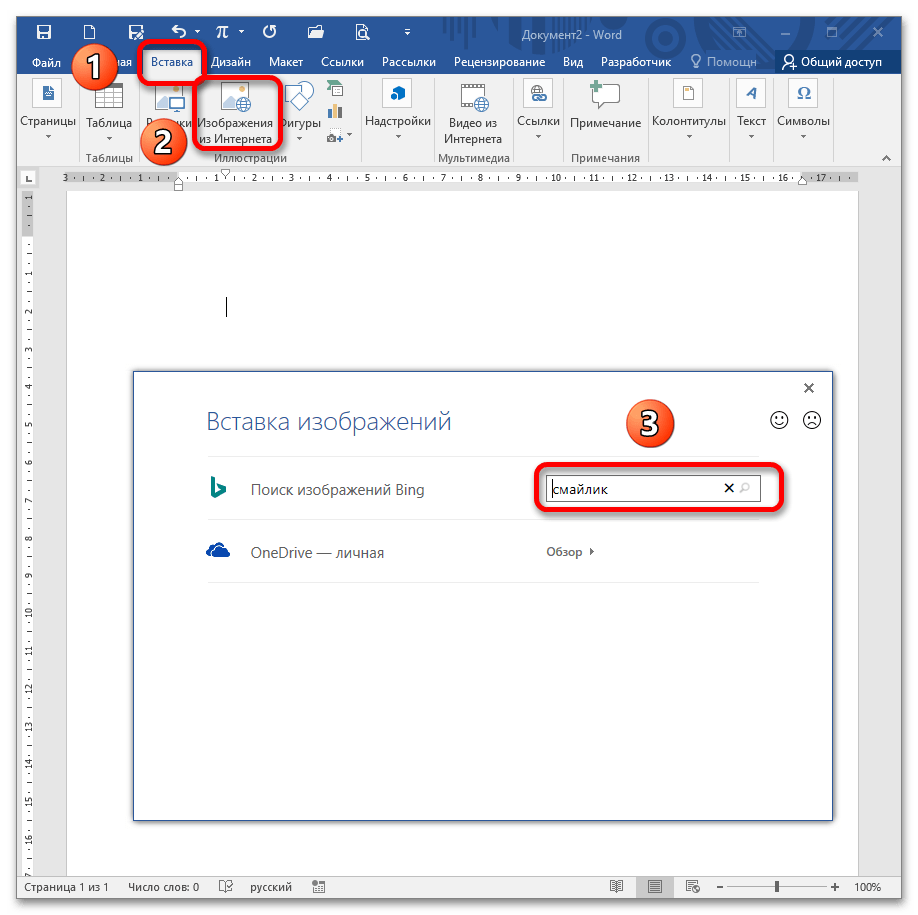Image resolution: width=918 pixels, height=915 pixels.
Task: Click the tab stop selector on ruler
Action: (x=28, y=178)
